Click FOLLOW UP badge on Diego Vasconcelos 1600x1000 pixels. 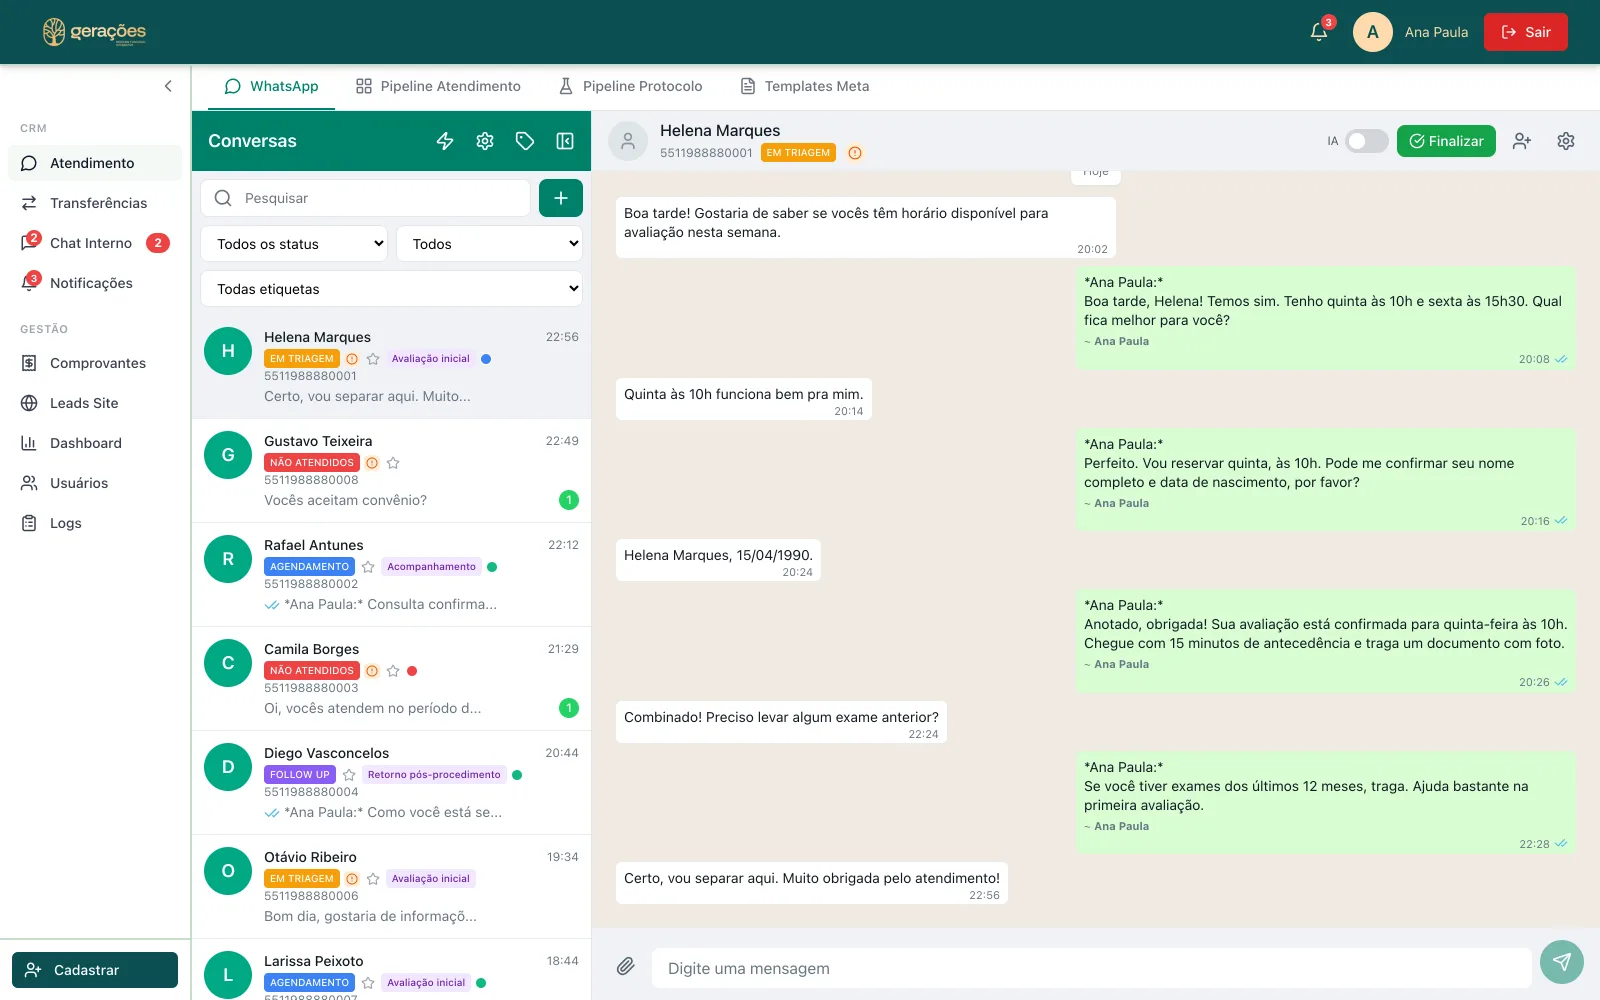[300, 775]
